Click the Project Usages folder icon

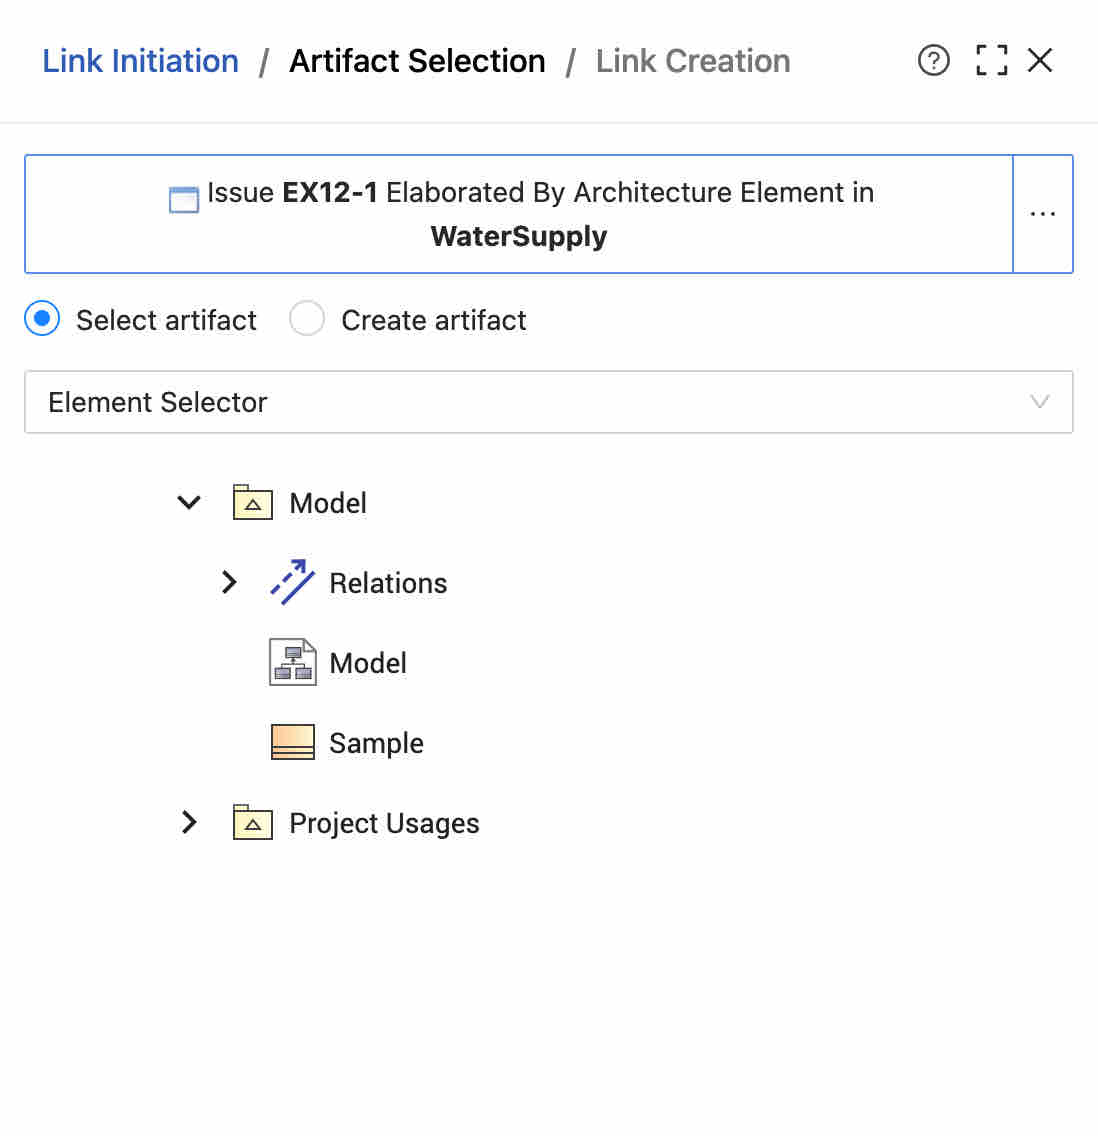[252, 822]
